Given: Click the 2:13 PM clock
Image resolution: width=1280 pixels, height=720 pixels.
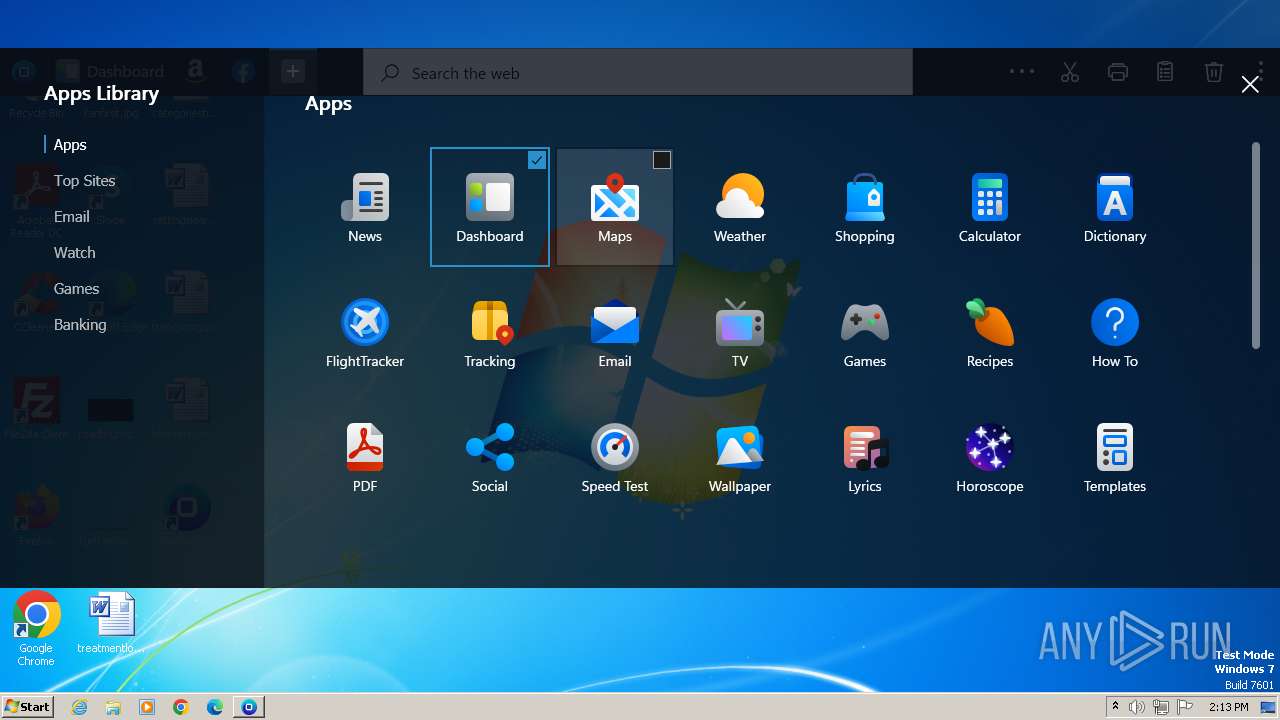Looking at the screenshot, I should [x=1228, y=707].
